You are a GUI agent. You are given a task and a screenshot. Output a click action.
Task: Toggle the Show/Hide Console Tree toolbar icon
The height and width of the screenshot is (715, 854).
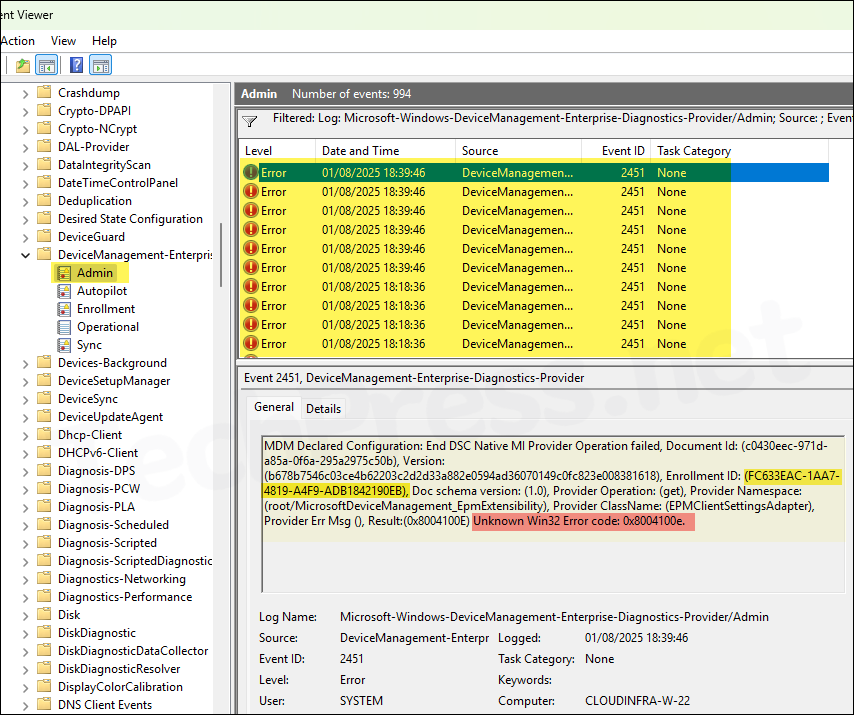click(x=46, y=66)
